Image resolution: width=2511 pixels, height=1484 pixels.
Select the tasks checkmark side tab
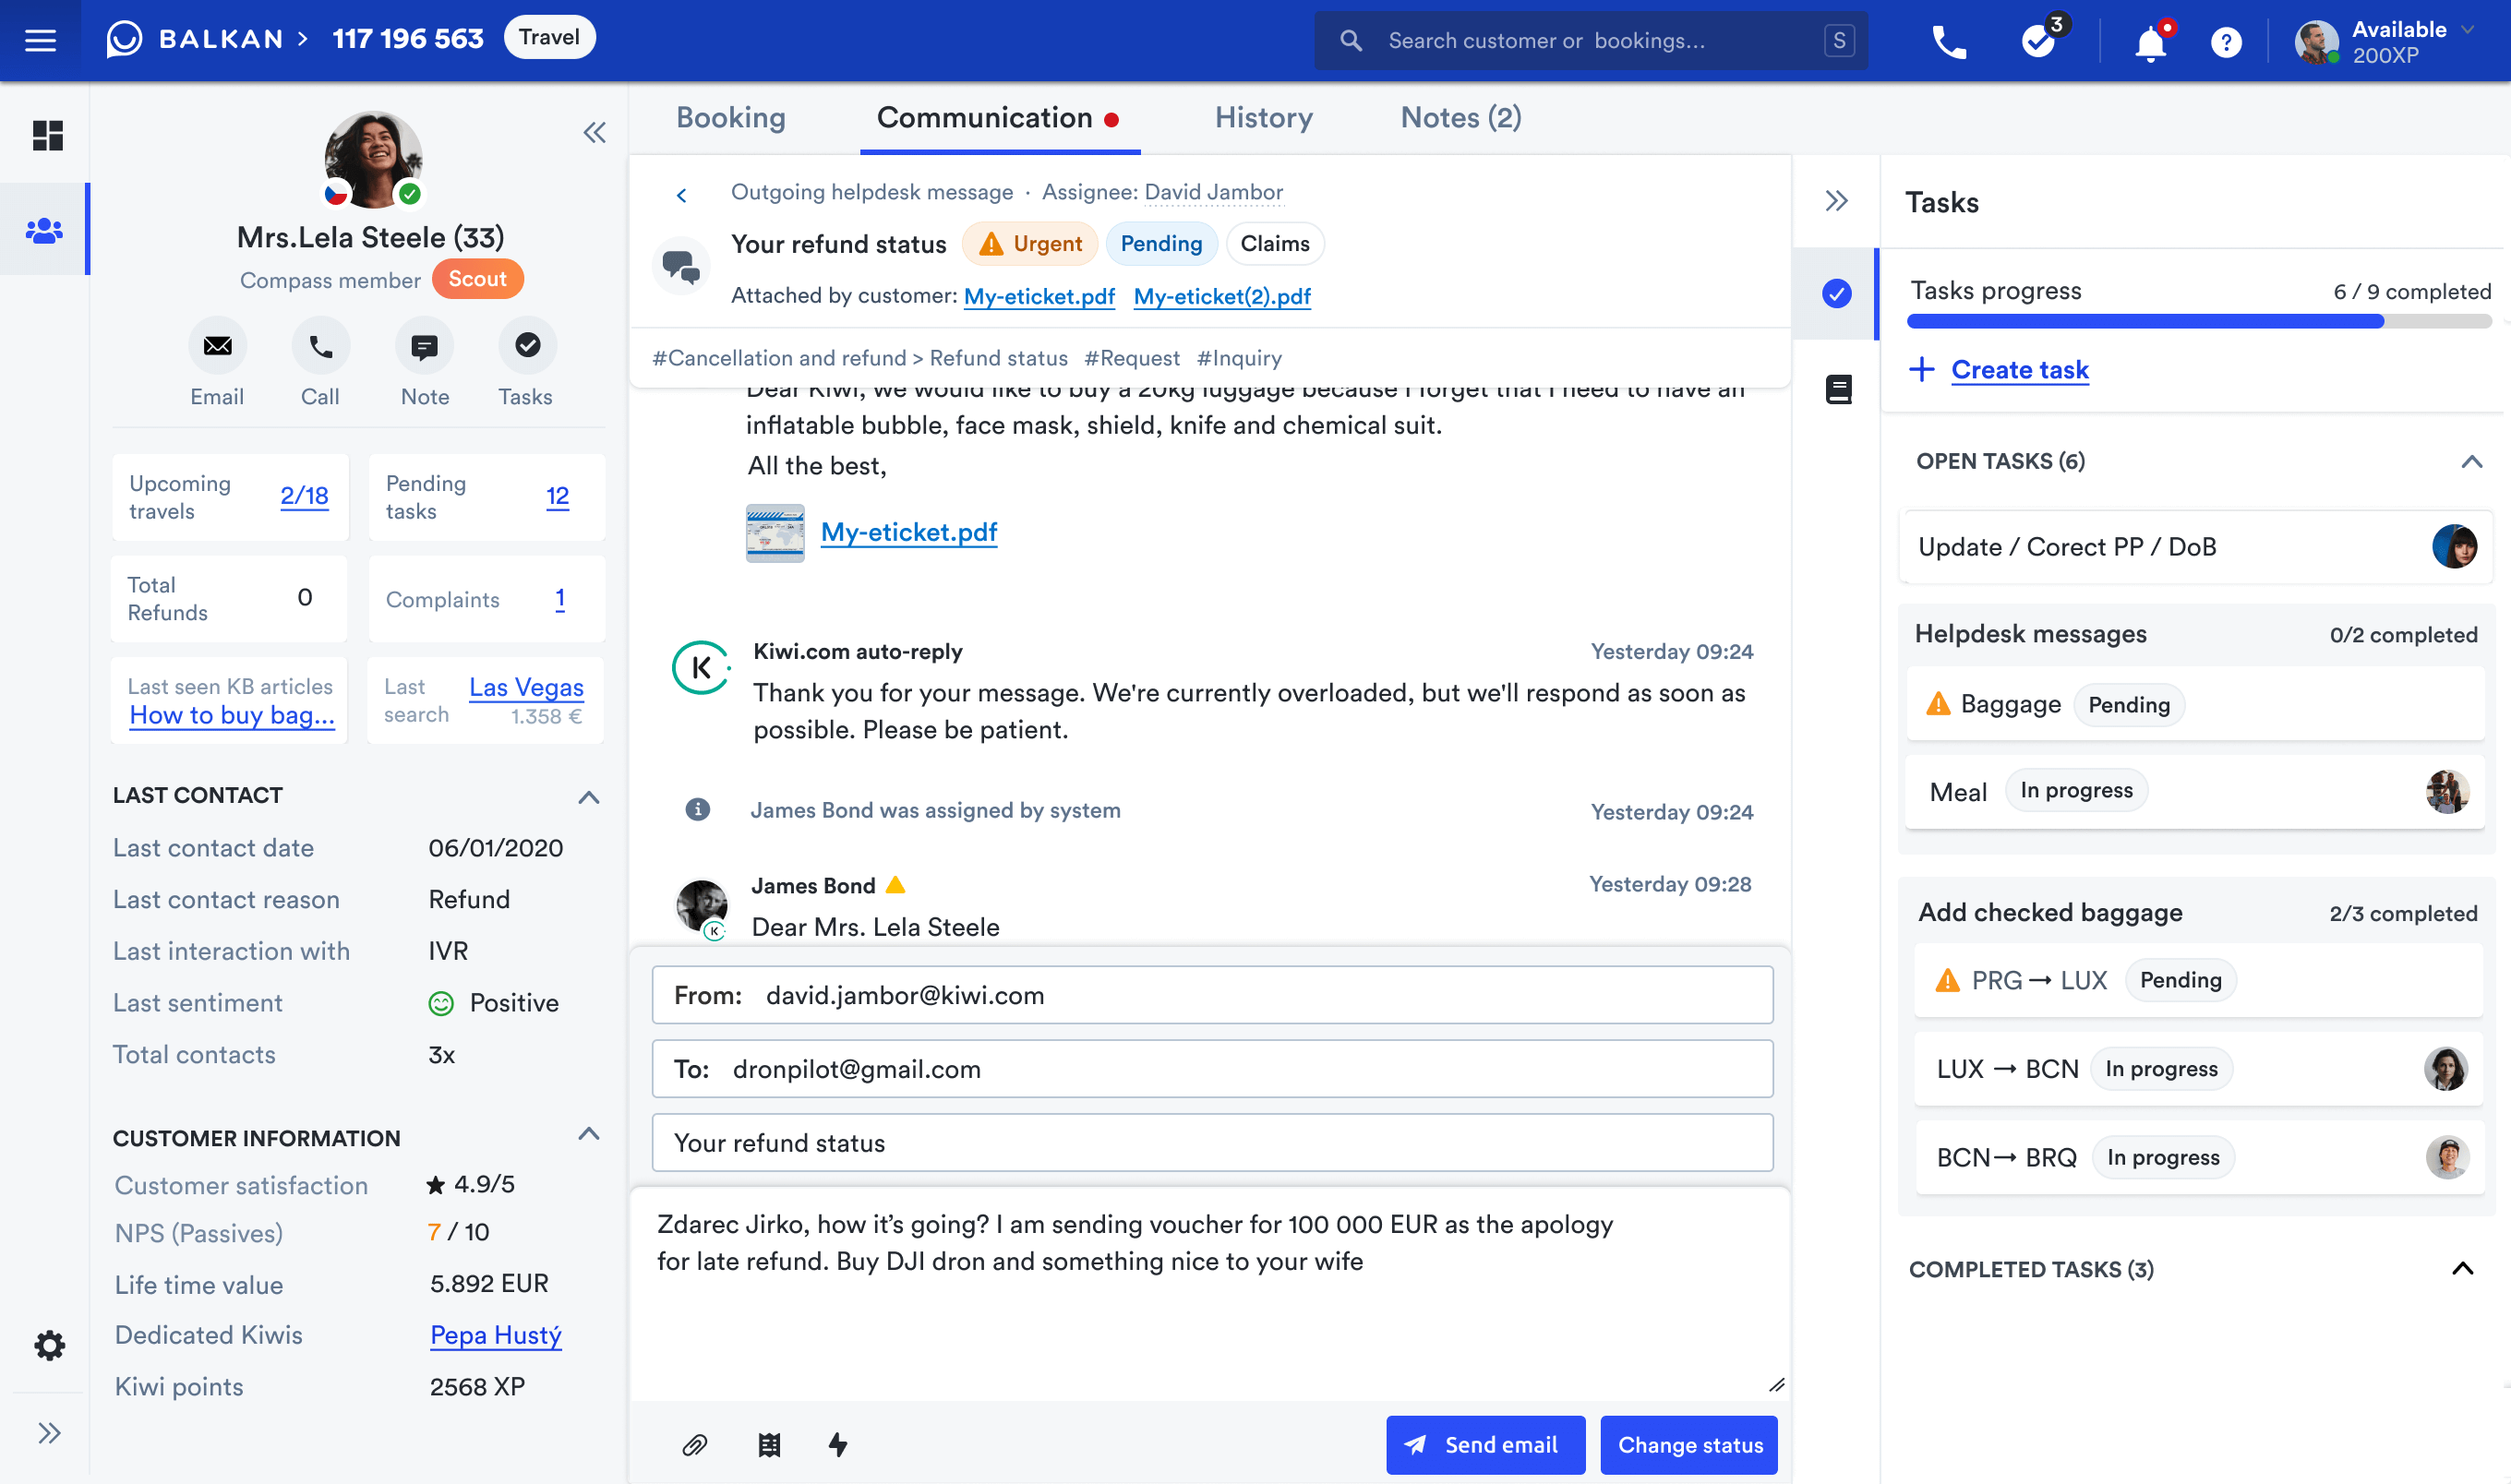tap(1836, 293)
